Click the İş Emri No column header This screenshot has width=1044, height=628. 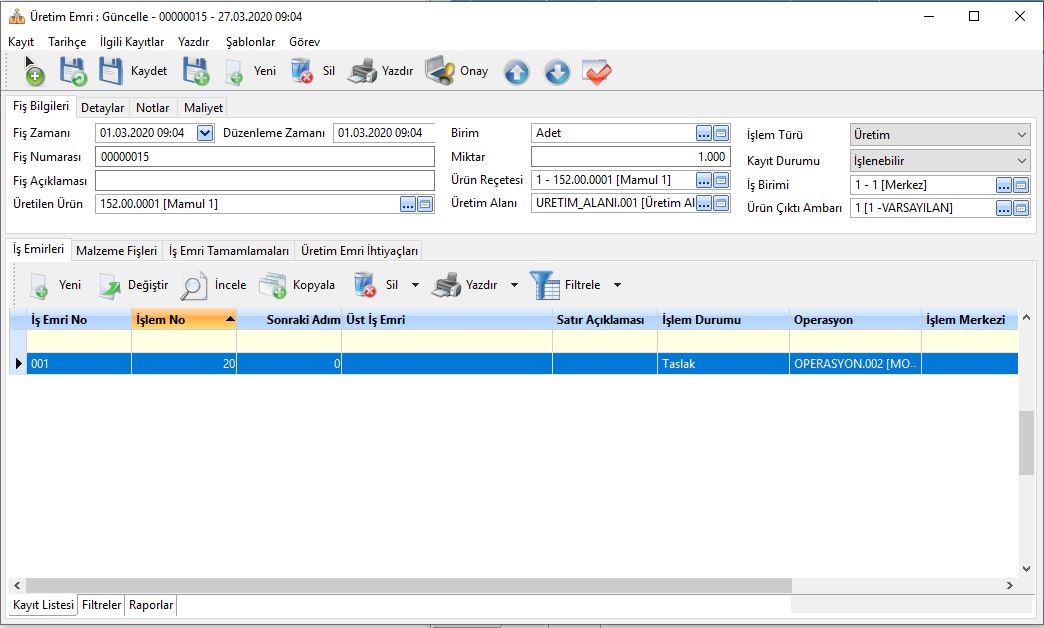[79, 320]
